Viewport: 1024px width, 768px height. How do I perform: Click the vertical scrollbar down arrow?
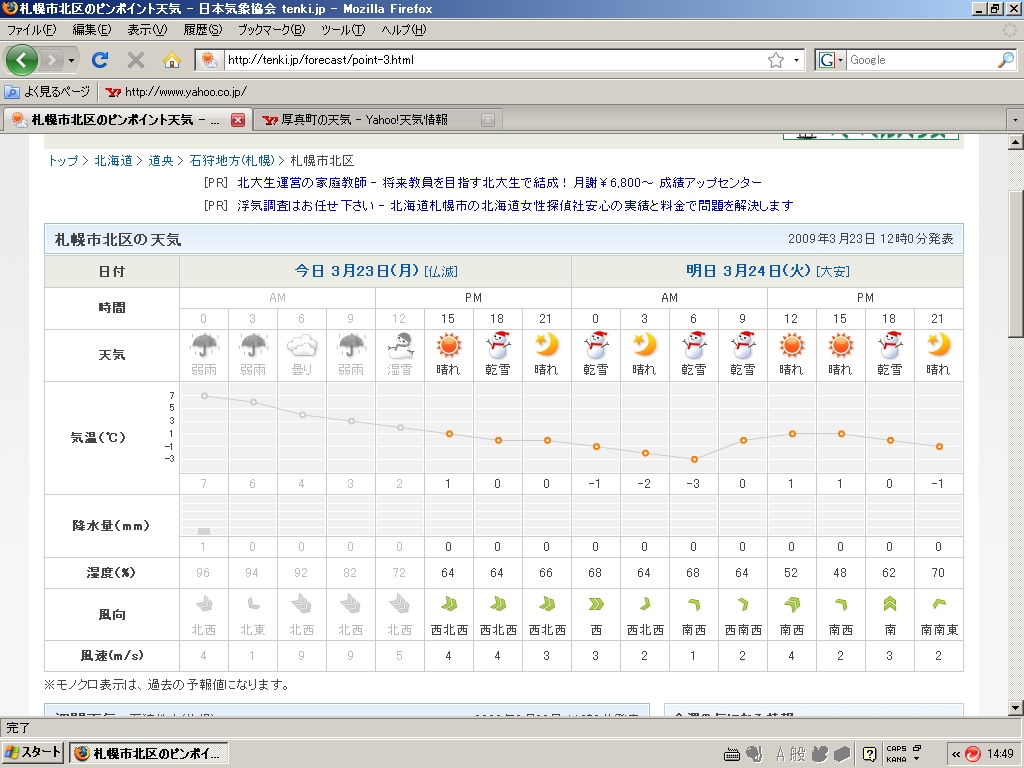[1016, 708]
